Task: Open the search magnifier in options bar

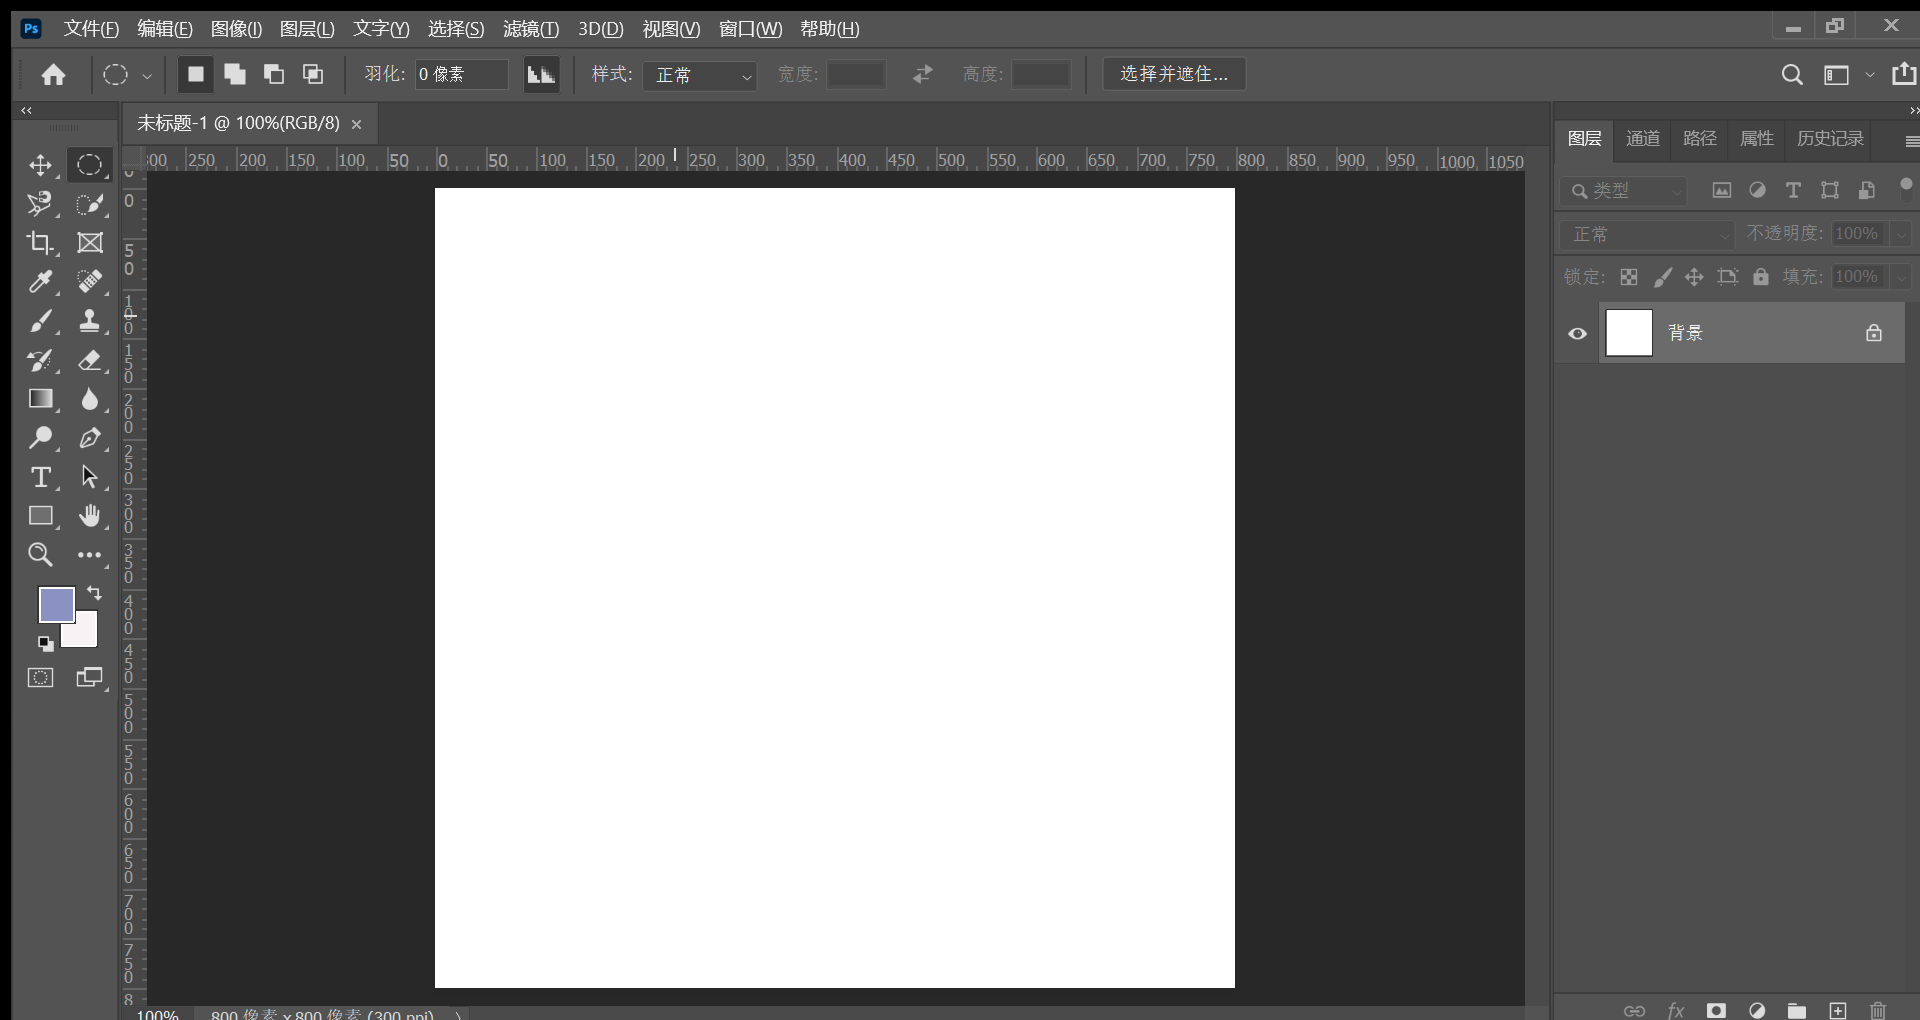Action: (x=1792, y=75)
